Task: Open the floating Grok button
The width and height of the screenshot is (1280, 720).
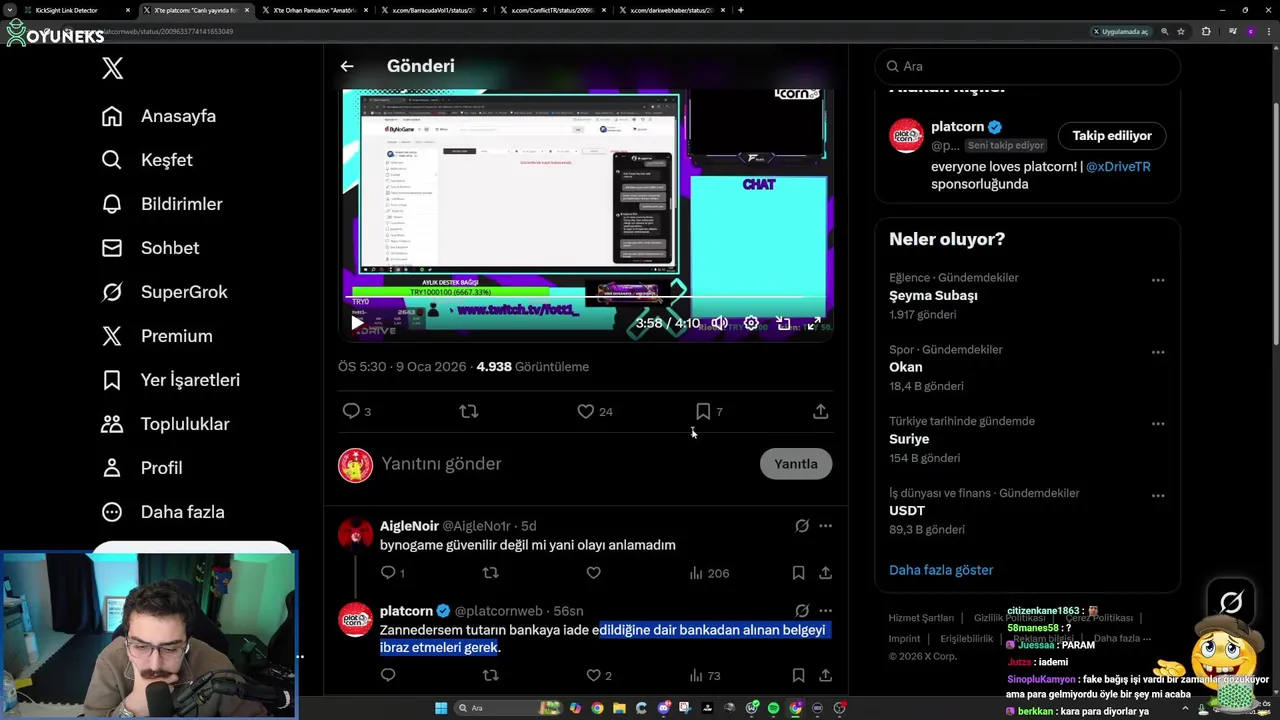Action: coord(1231,602)
